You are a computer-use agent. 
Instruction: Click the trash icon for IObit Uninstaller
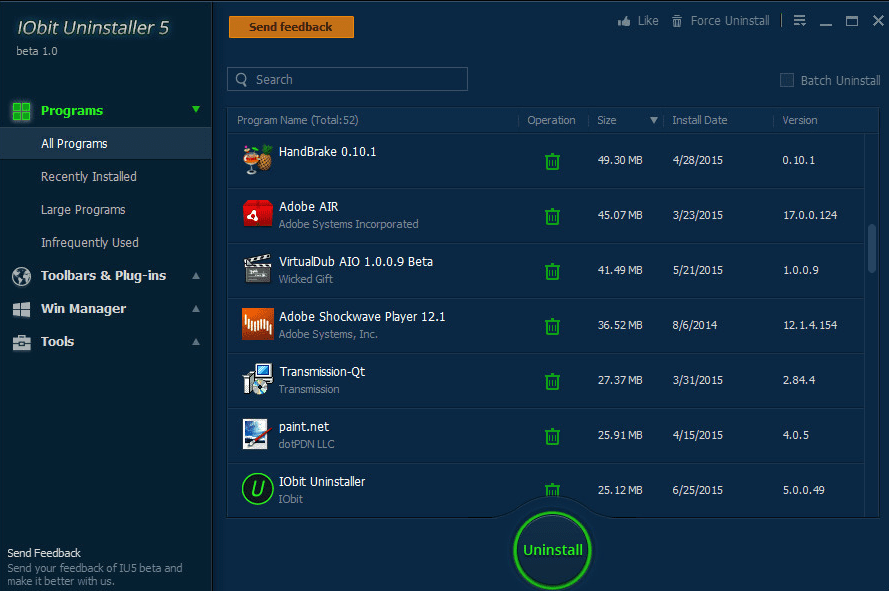coord(552,490)
